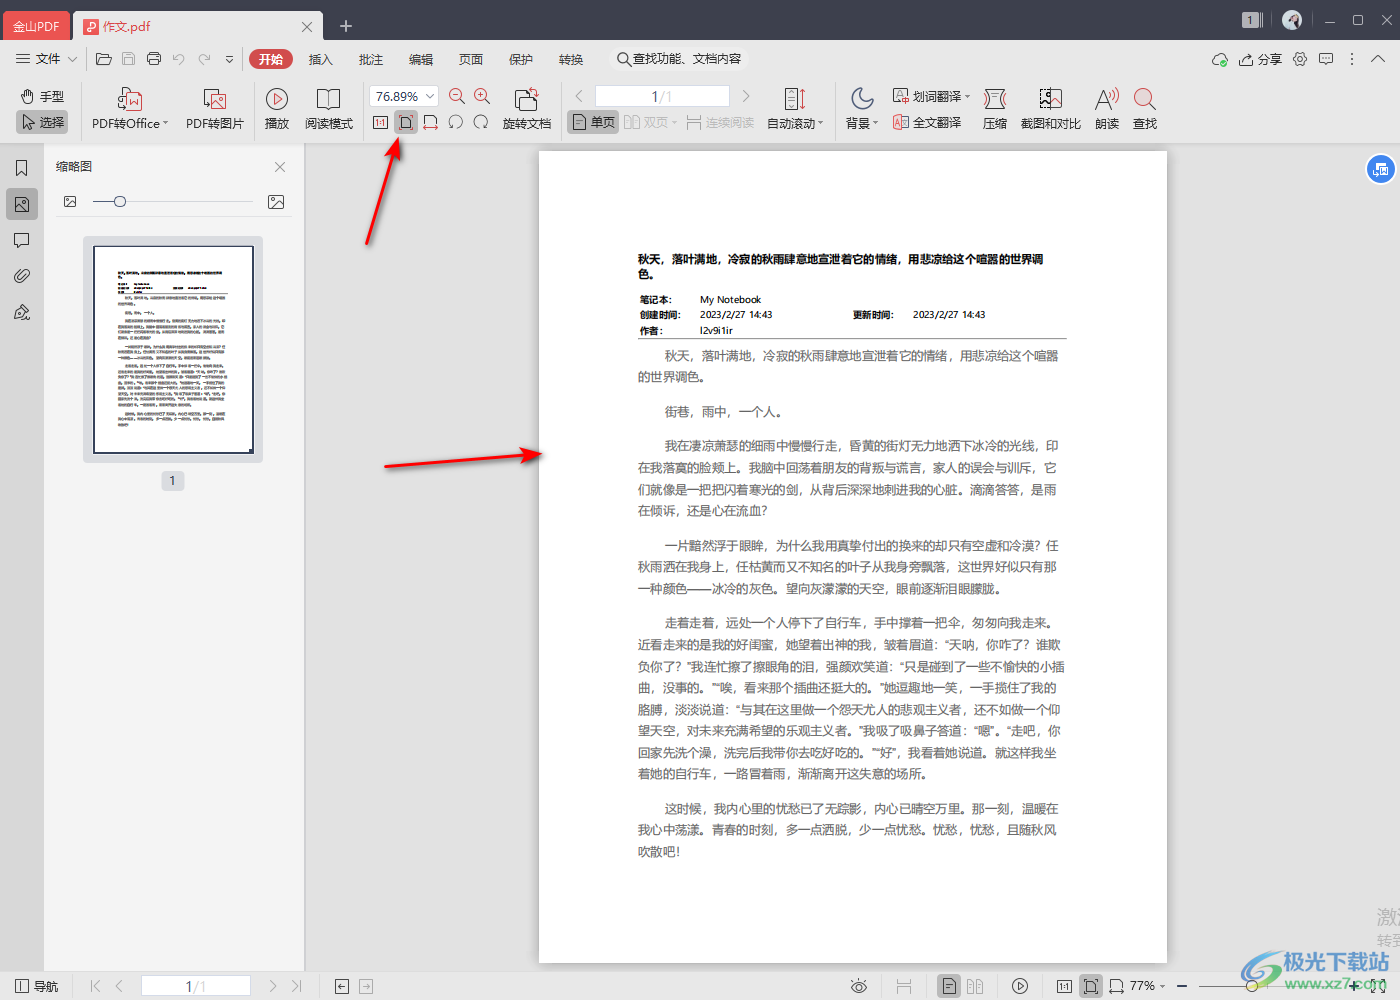Viewport: 1400px width, 1000px height.
Task: Click the status bar play button
Action: tap(1020, 986)
